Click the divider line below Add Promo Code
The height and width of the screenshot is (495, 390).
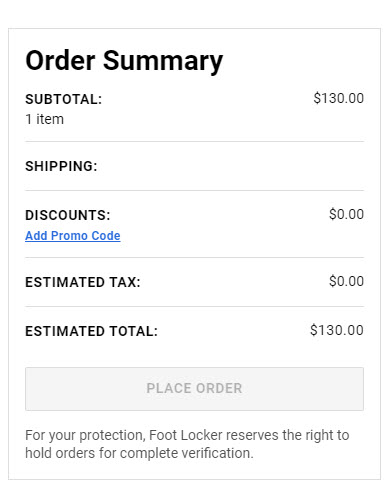[194, 257]
